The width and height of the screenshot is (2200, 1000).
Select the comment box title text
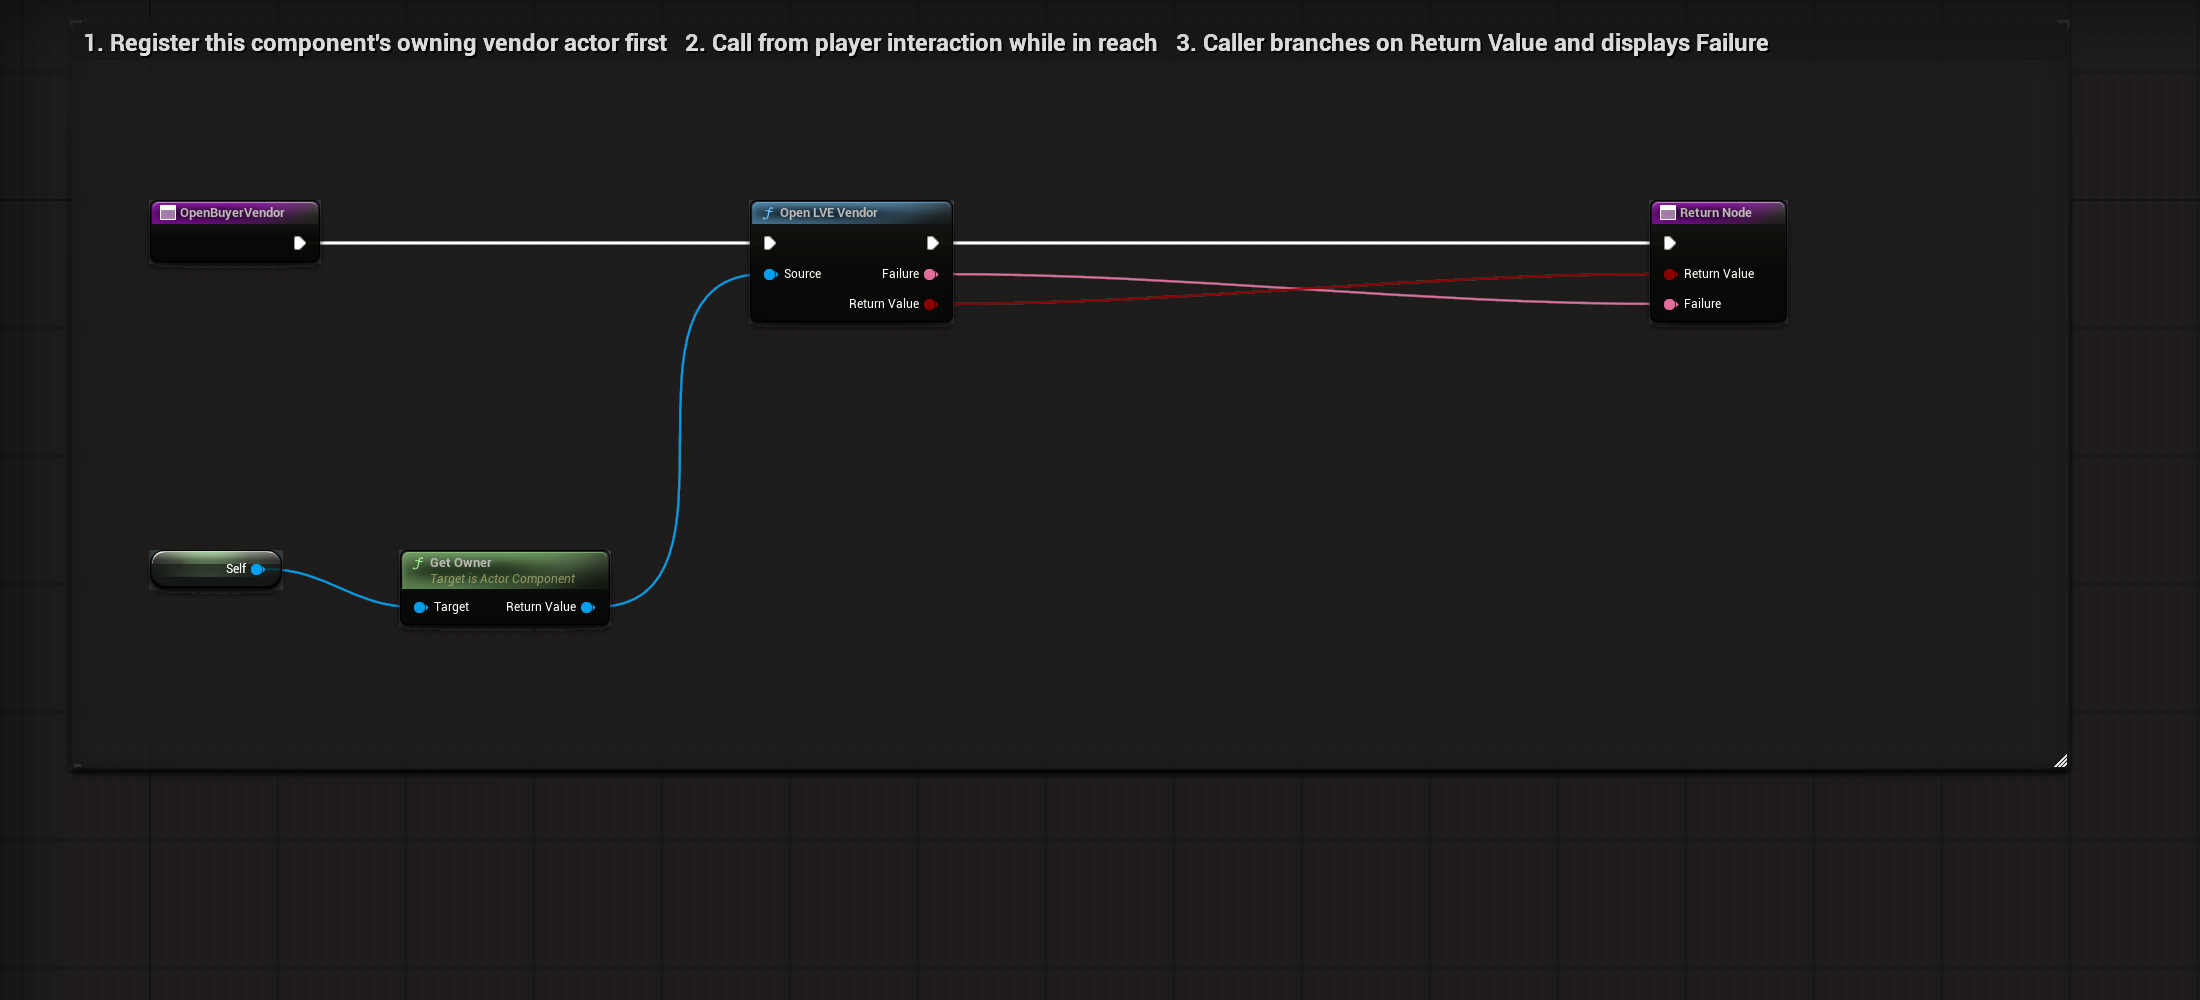click(x=926, y=43)
